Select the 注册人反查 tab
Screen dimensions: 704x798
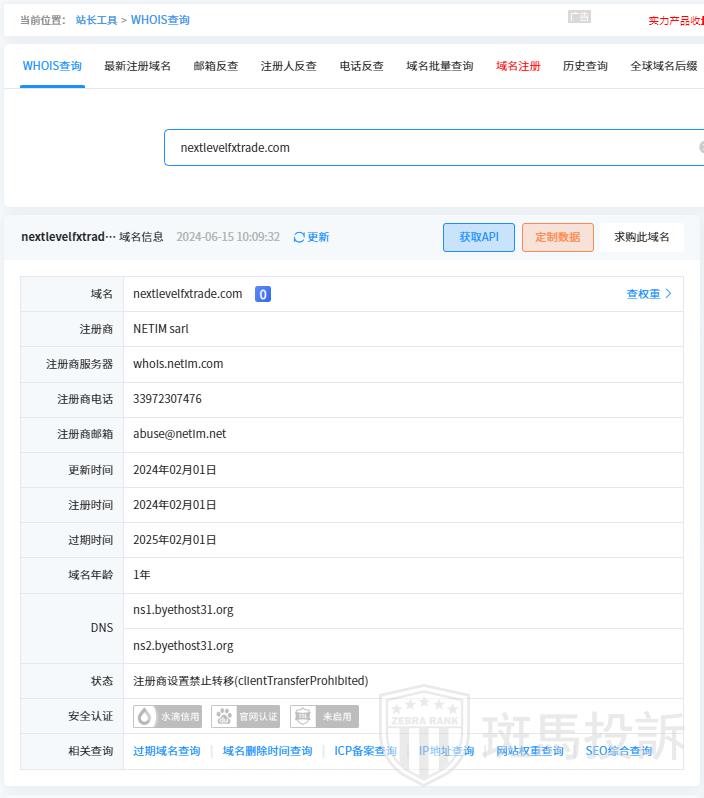288,66
